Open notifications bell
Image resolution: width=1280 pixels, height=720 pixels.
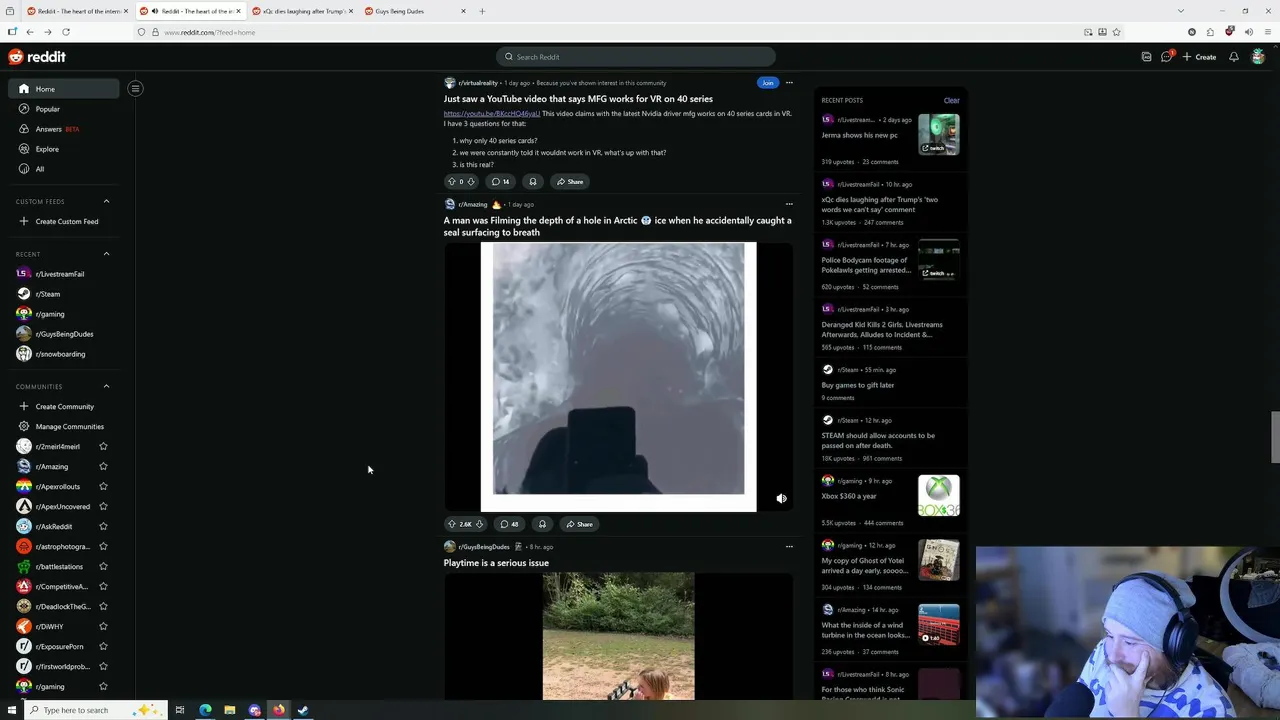tap(1234, 57)
